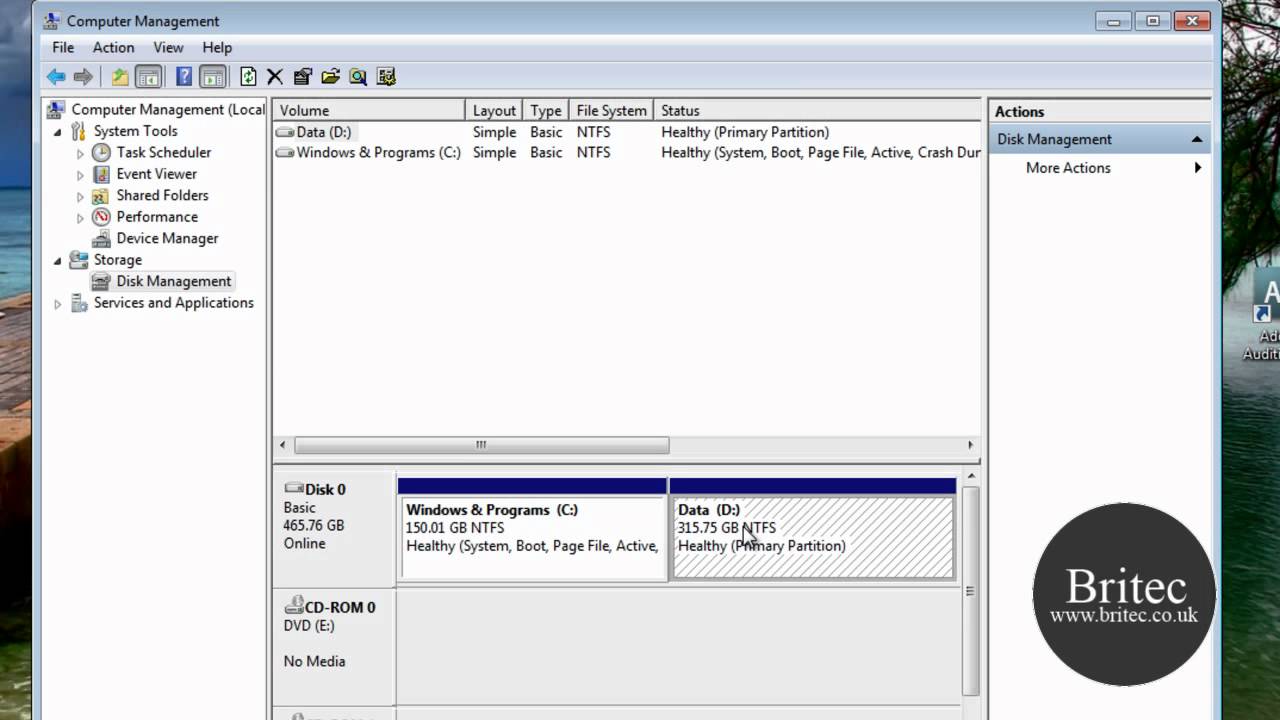This screenshot has height=720, width=1280.
Task: Open Help via blue question mark icon
Action: pyautogui.click(x=184, y=77)
